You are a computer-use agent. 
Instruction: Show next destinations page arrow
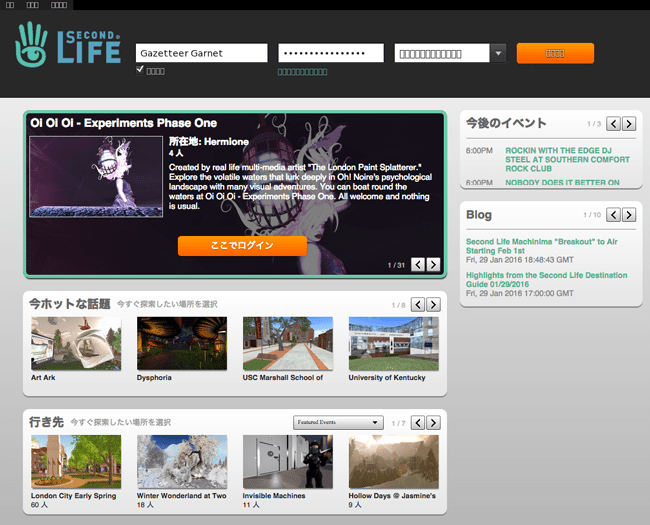pos(433,423)
